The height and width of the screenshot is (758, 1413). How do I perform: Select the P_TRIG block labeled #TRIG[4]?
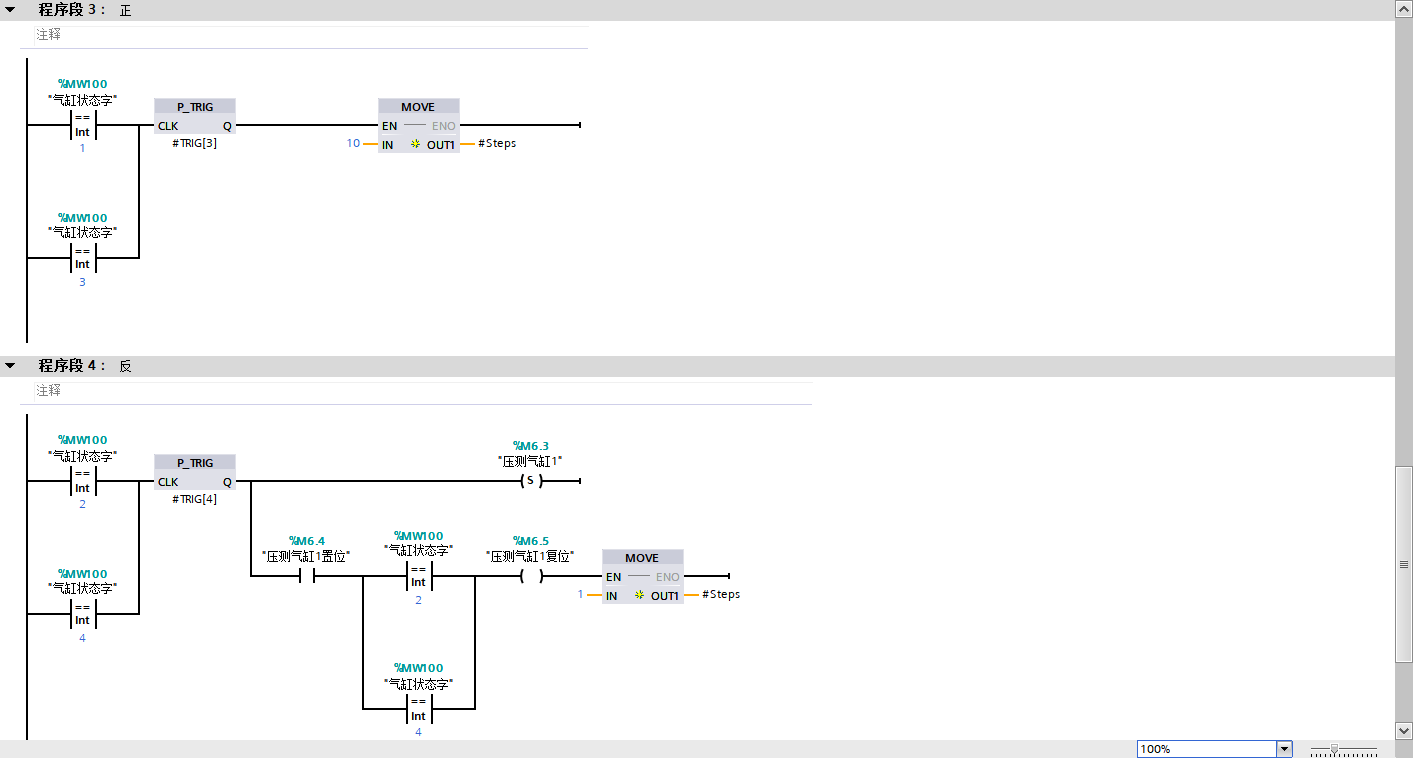[195, 472]
